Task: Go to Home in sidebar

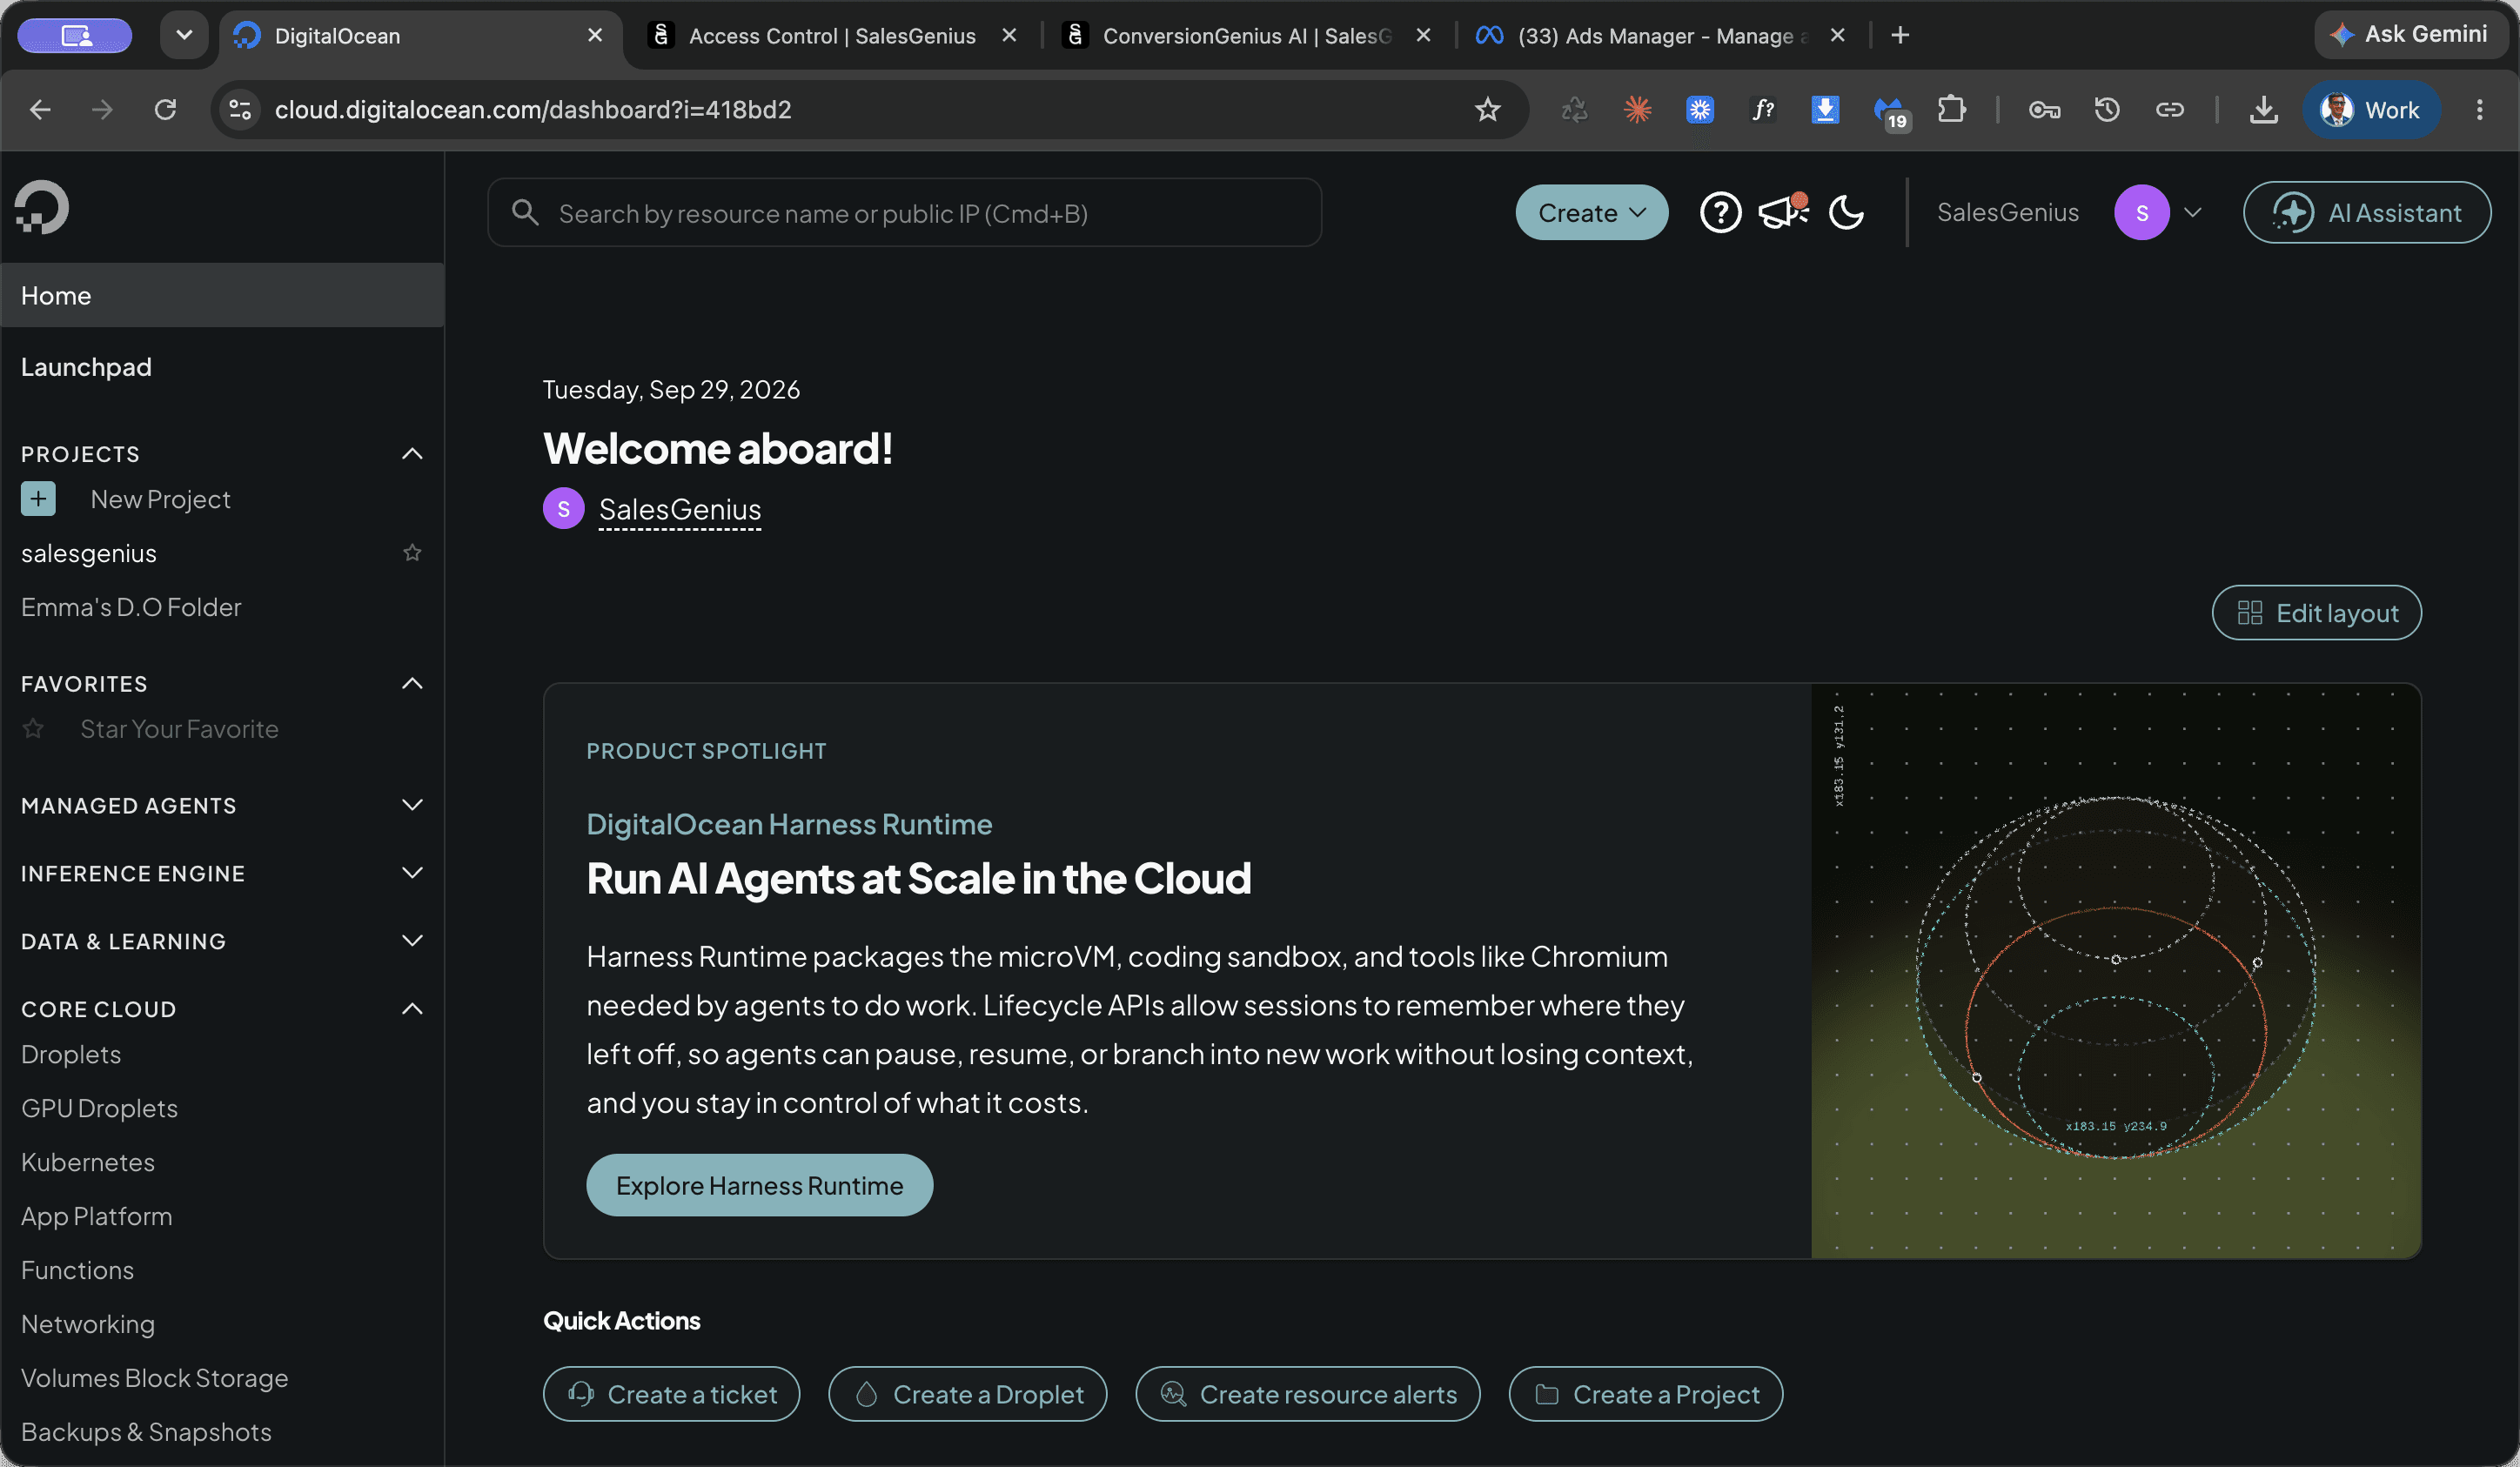Action: [222, 295]
